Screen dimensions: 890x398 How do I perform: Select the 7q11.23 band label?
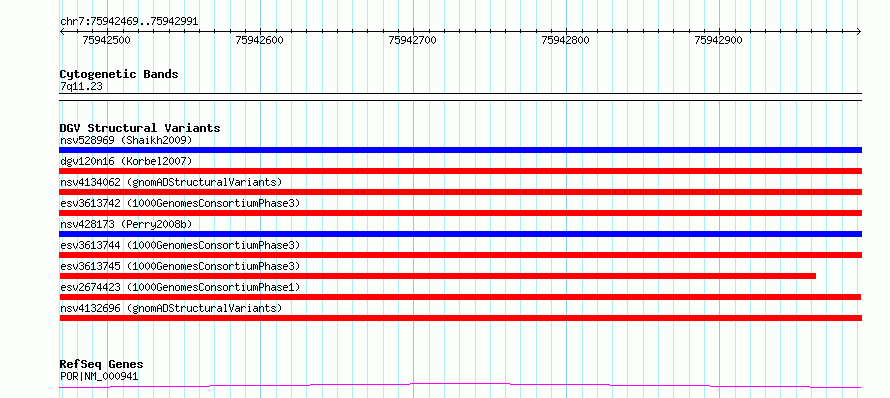[81, 86]
